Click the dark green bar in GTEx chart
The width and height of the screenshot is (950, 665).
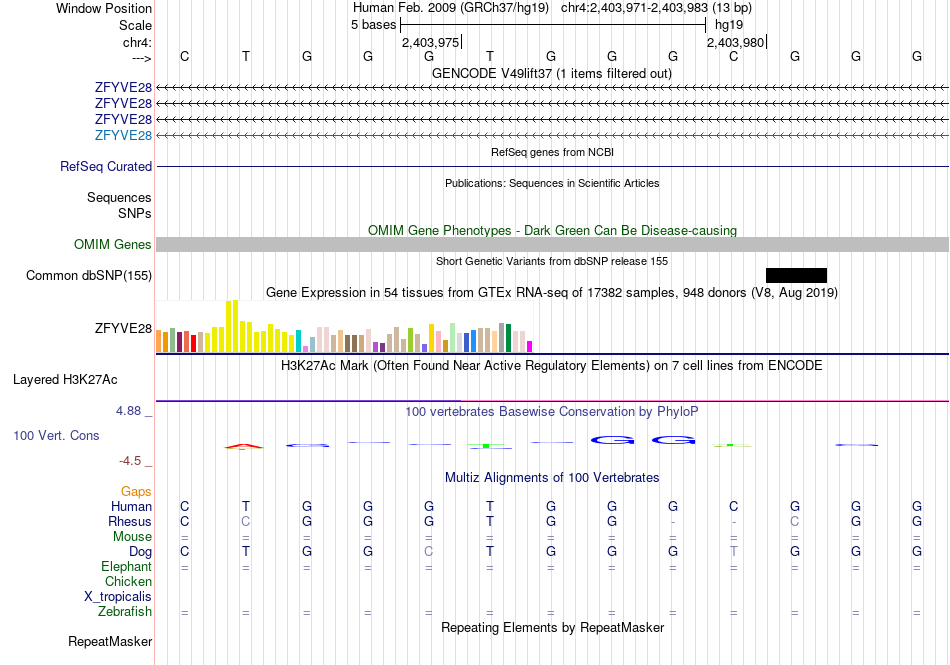(508, 339)
